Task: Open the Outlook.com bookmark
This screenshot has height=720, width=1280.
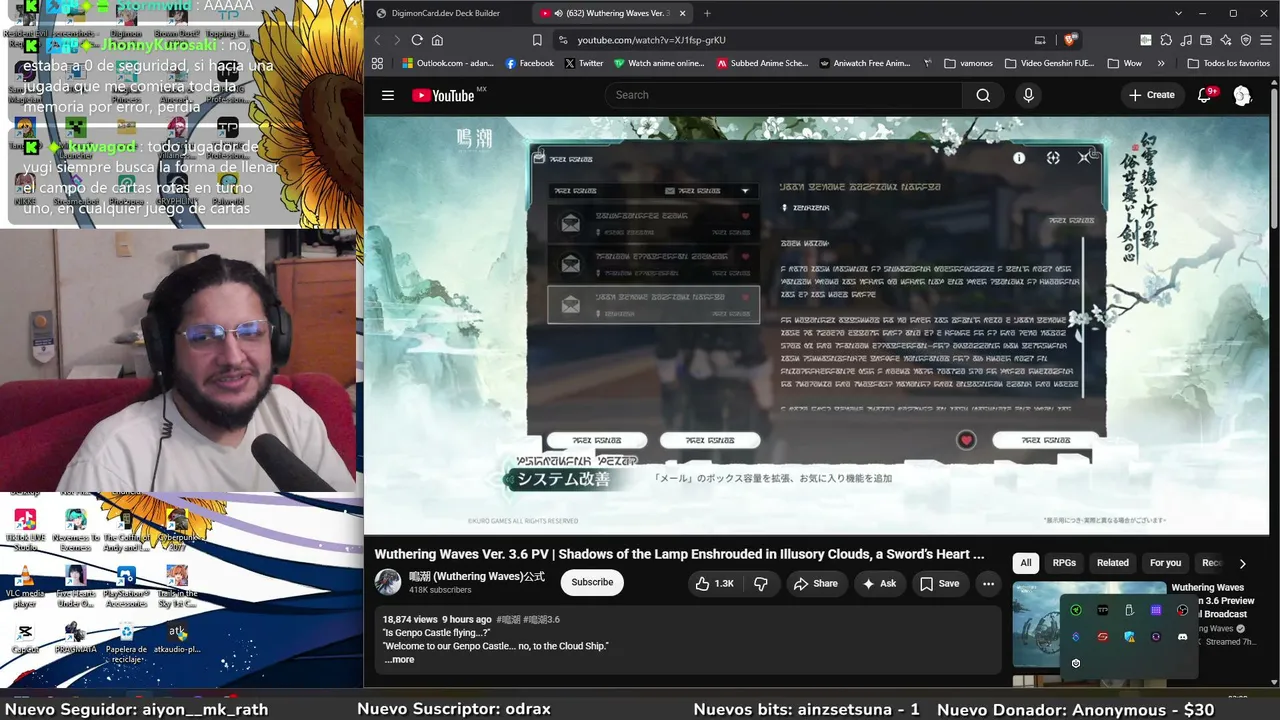Action: (447, 63)
